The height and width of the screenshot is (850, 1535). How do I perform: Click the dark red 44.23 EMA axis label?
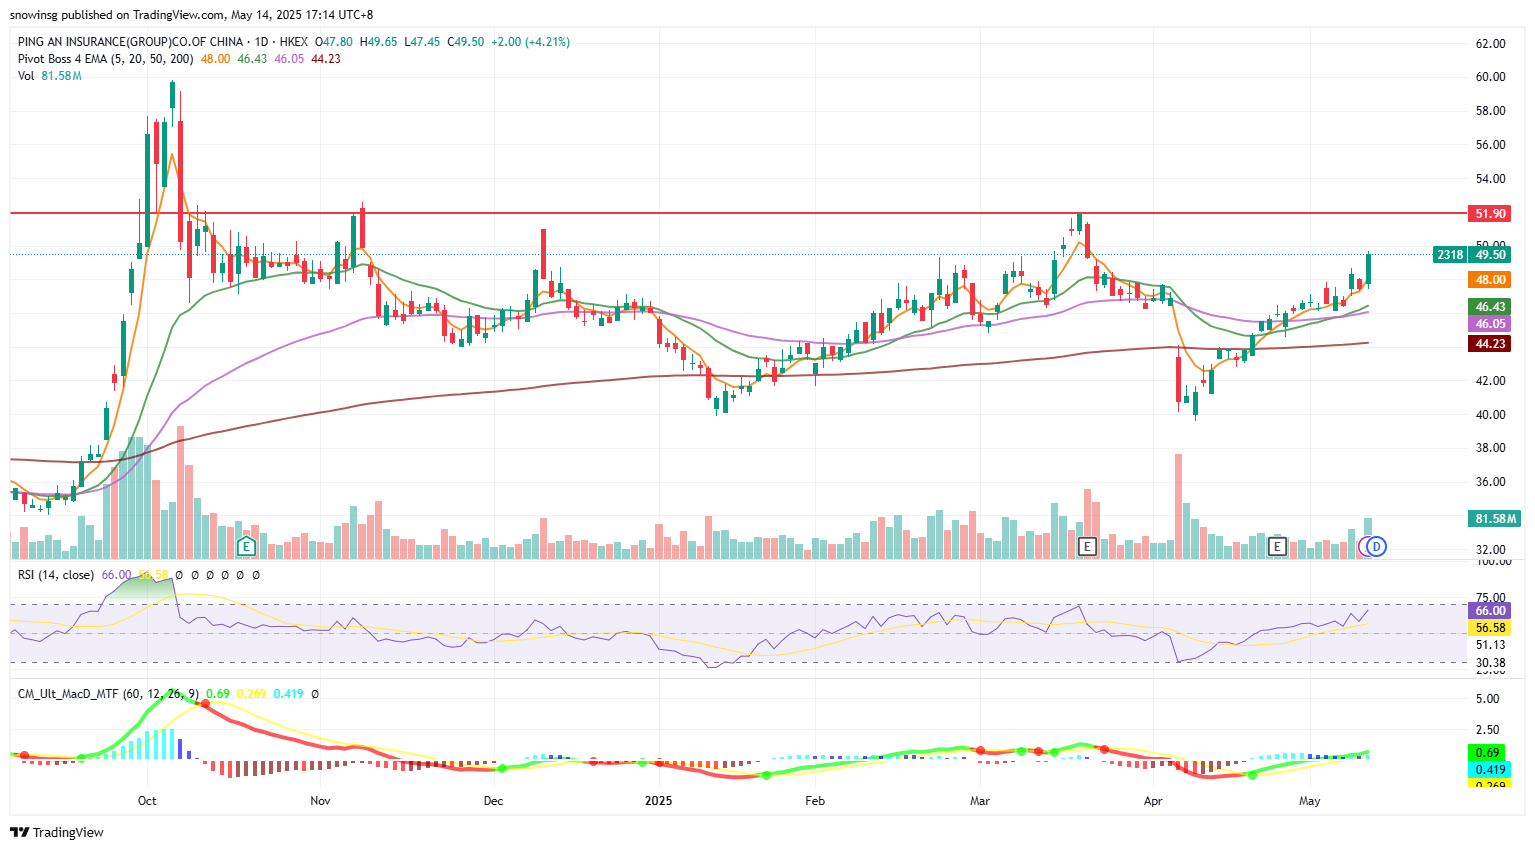[1490, 343]
